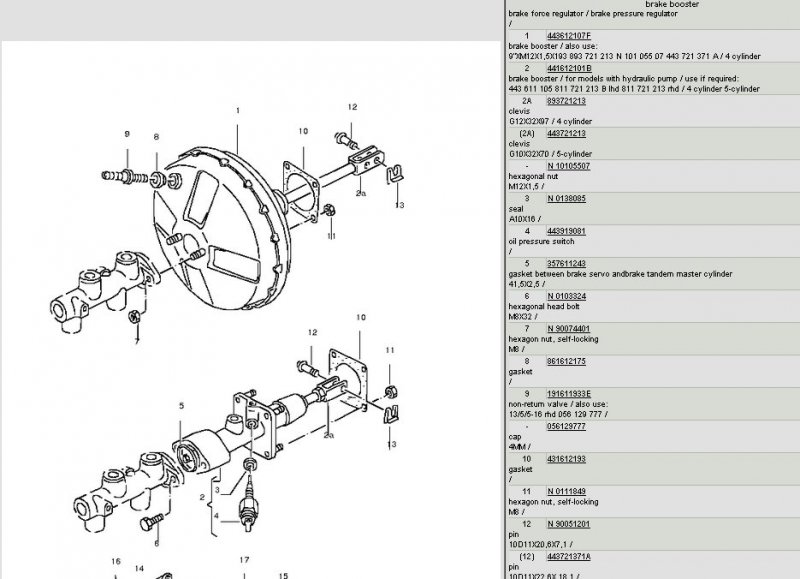The image size is (800, 579).
Task: Click self-locking nut link N 0111849
Action: pyautogui.click(x=568, y=491)
